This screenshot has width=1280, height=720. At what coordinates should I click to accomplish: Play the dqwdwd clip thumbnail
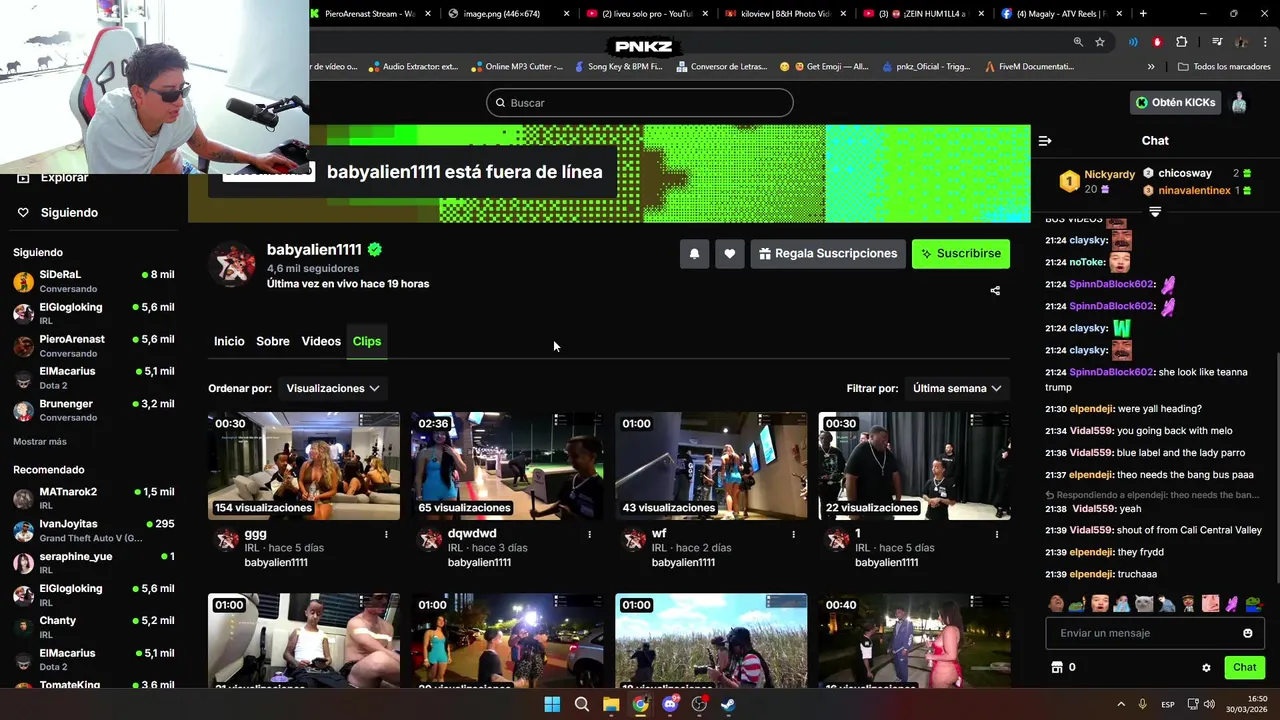click(507, 466)
